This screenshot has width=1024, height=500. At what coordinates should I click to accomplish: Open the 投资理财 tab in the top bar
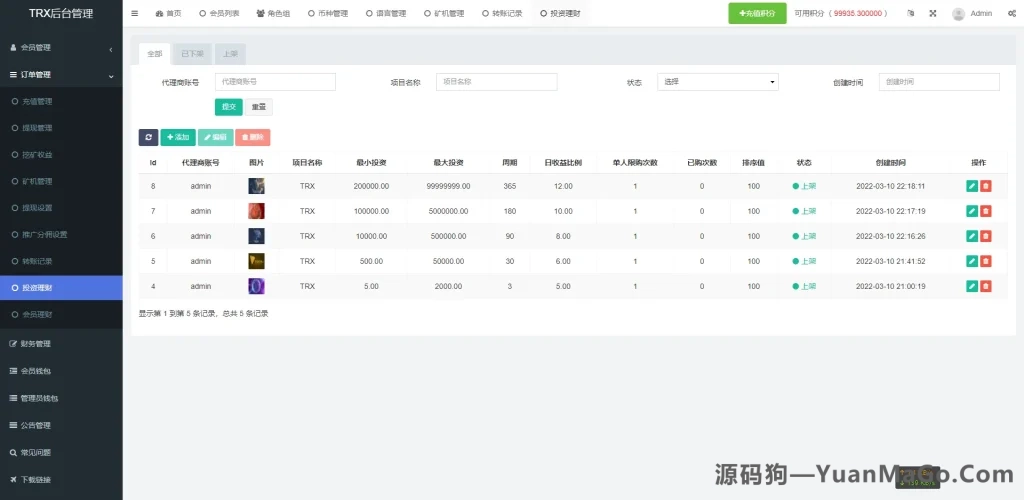pos(560,13)
